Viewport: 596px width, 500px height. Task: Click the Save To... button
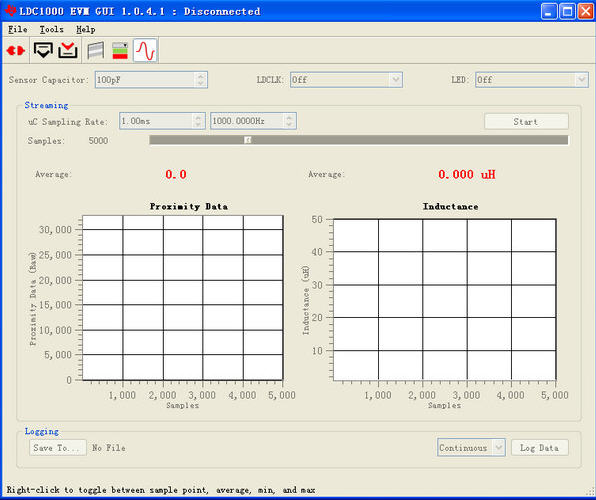point(58,448)
